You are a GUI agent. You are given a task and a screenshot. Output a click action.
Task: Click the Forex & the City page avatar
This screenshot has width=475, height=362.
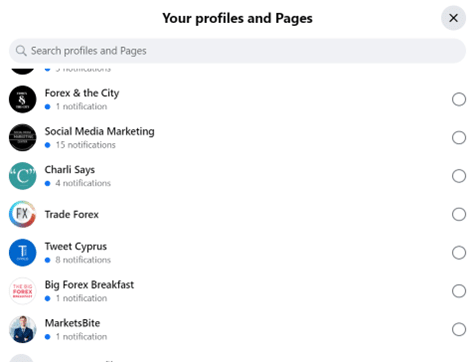click(x=23, y=99)
